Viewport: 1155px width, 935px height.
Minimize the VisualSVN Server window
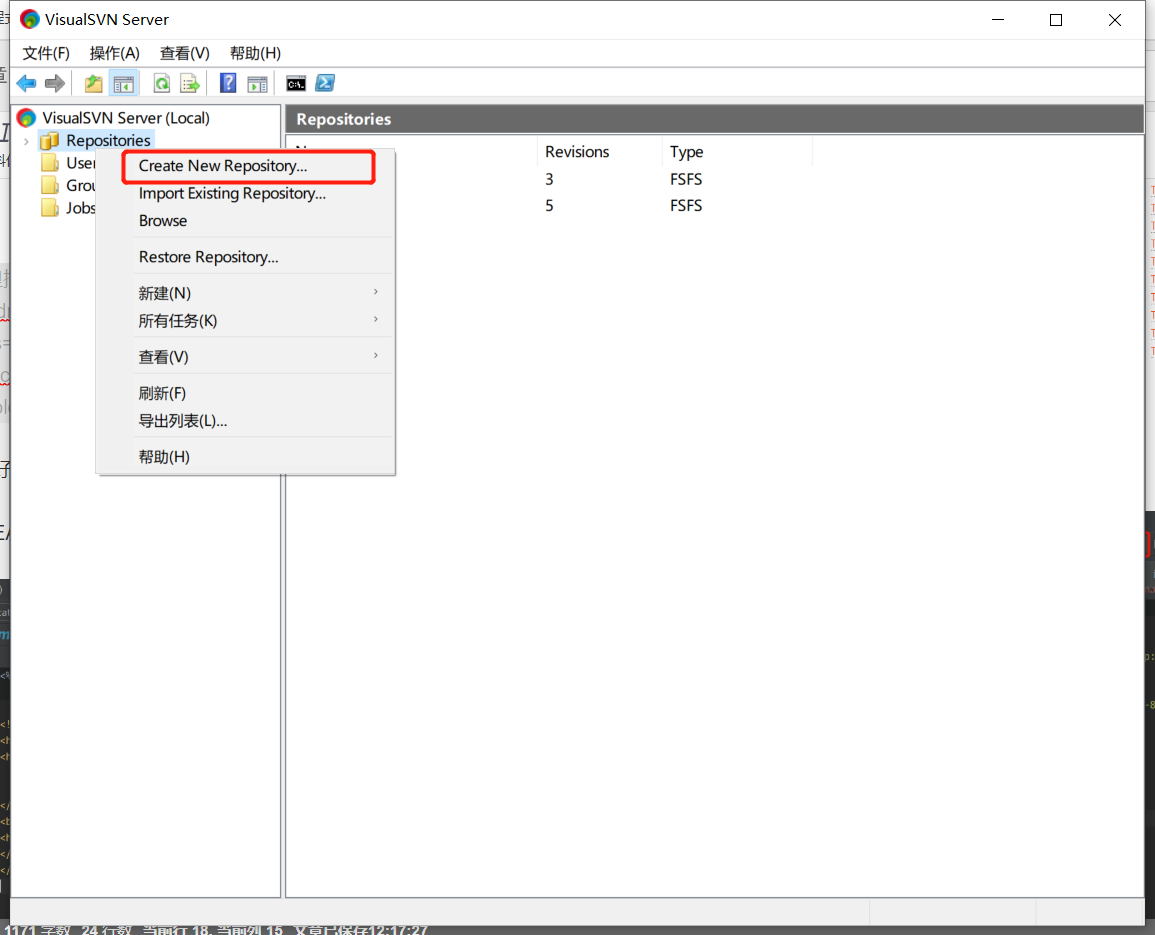[x=998, y=20]
